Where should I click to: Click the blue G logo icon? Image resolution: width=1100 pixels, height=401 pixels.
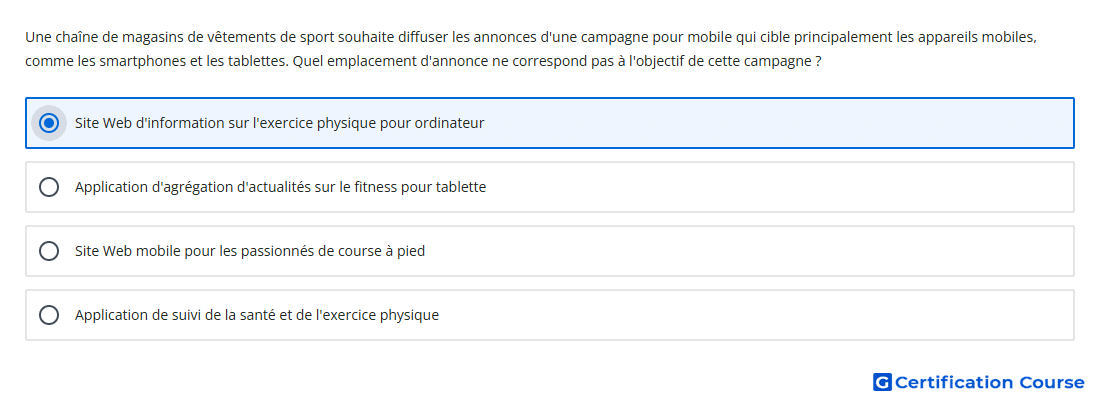point(882,382)
